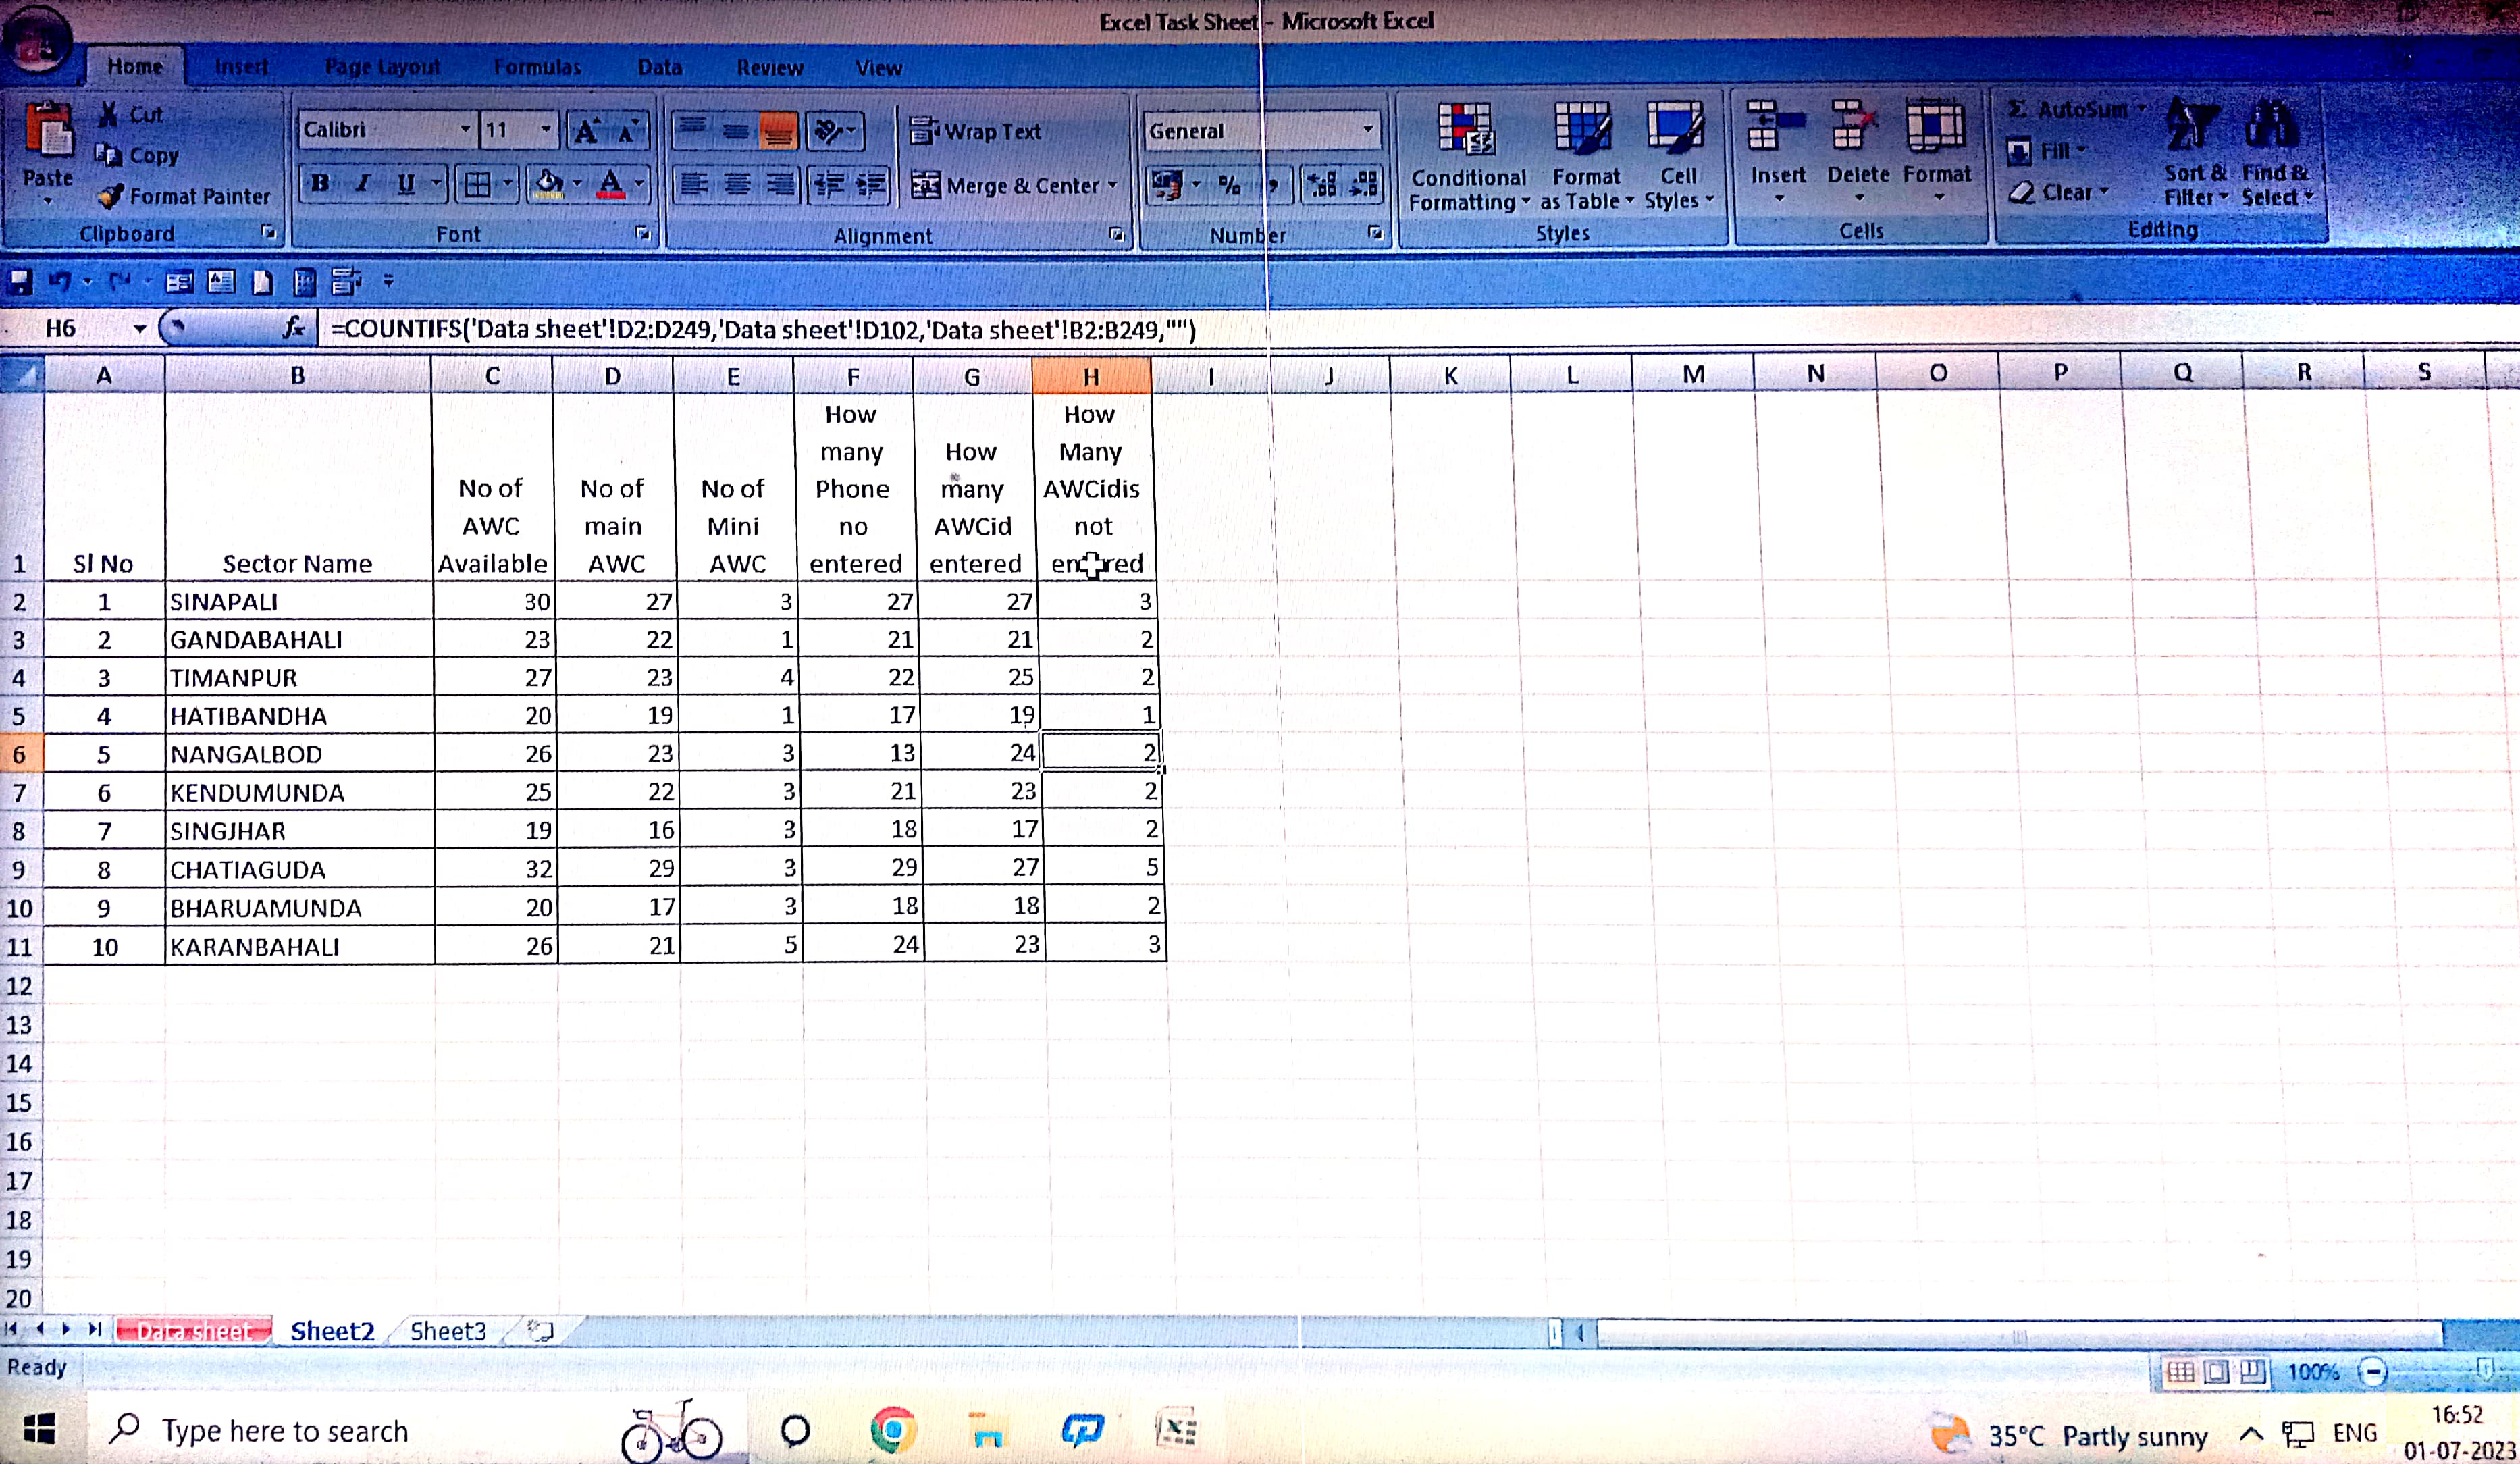Toggle Italic formatting
This screenshot has width=2520, height=1464.
click(x=362, y=184)
